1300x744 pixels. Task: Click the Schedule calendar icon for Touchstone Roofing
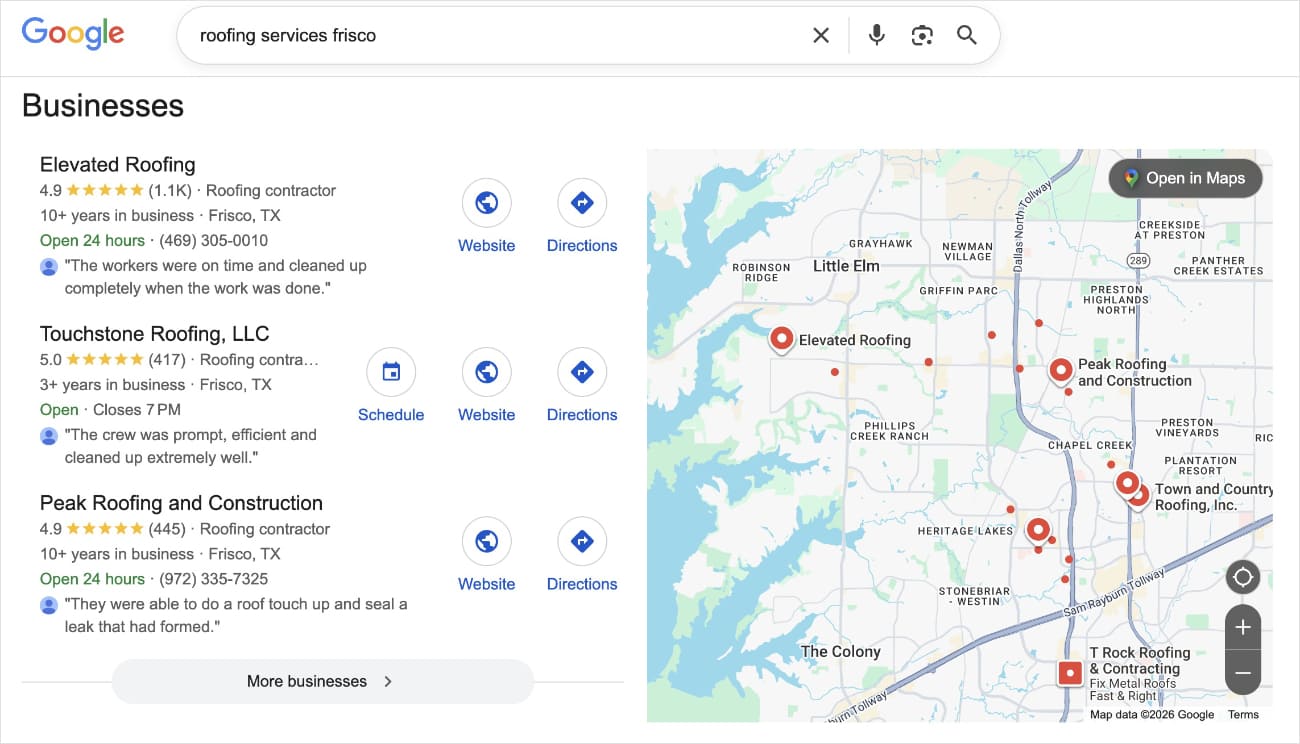click(391, 370)
